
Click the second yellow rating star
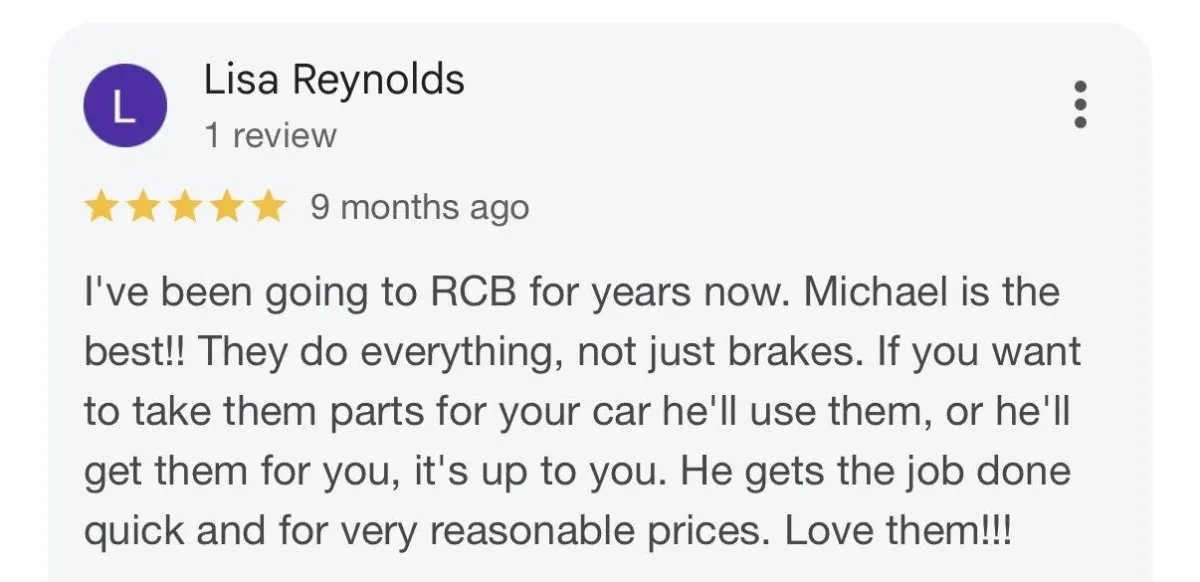(142, 208)
